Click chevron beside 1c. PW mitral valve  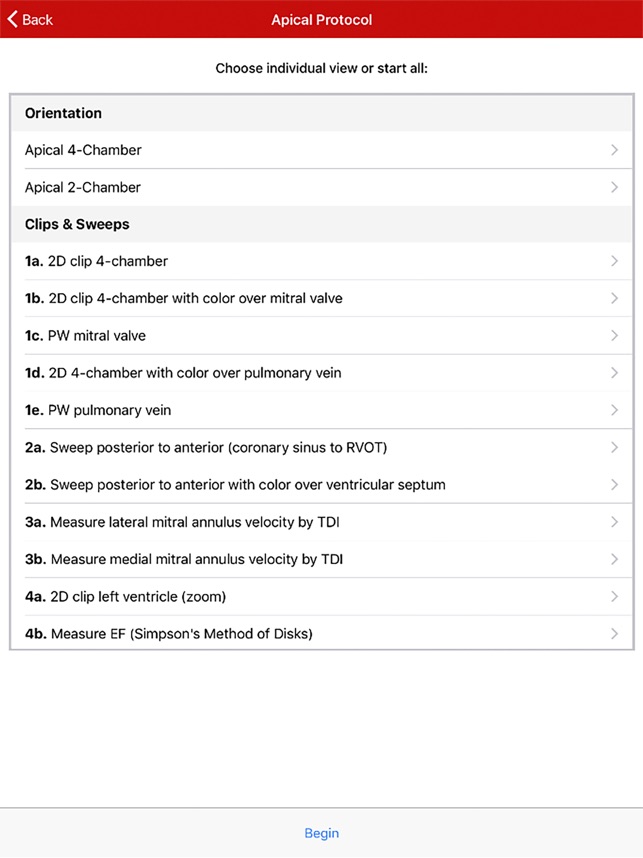point(614,336)
